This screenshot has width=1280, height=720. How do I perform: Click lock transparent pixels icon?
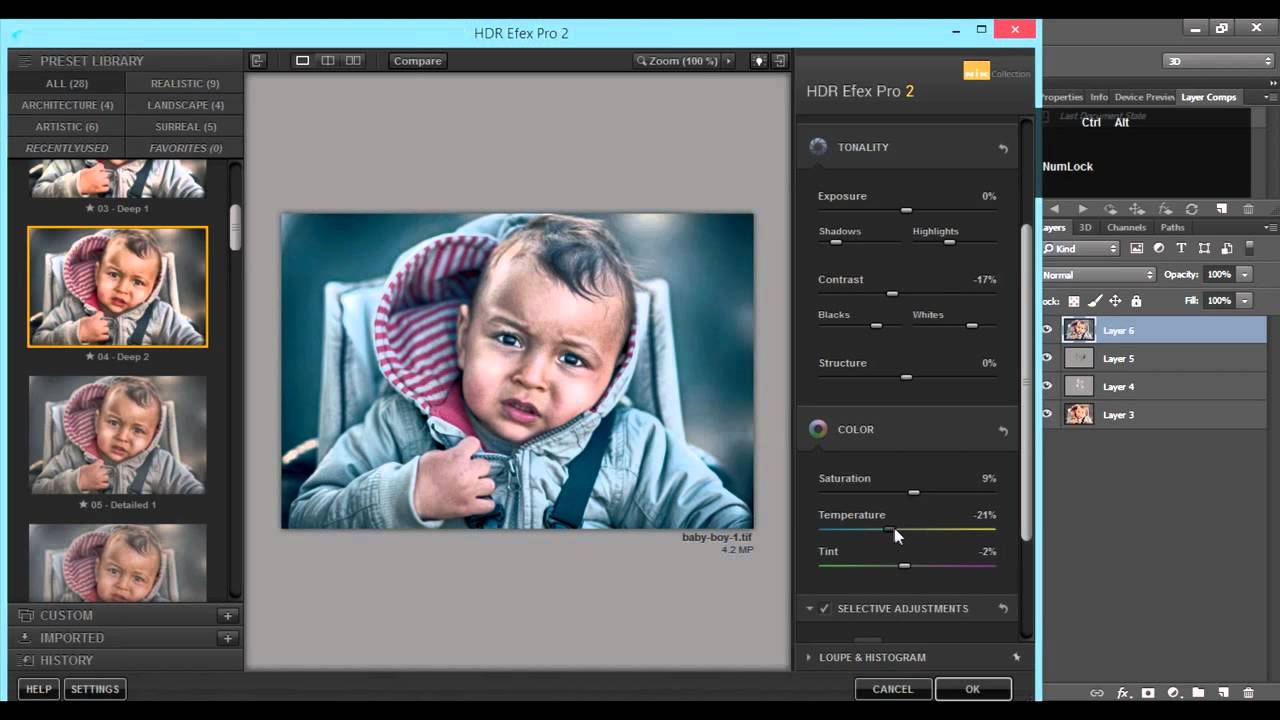point(1074,300)
